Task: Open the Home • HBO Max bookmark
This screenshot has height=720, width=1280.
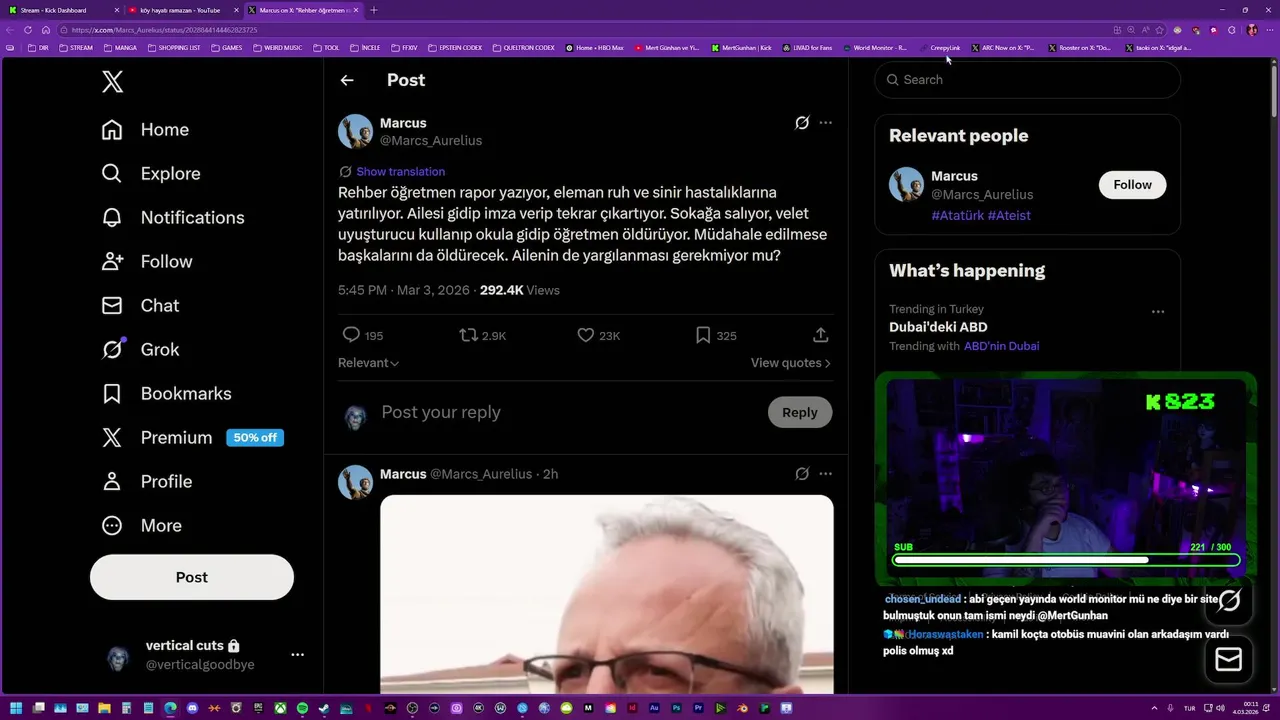Action: [x=595, y=48]
